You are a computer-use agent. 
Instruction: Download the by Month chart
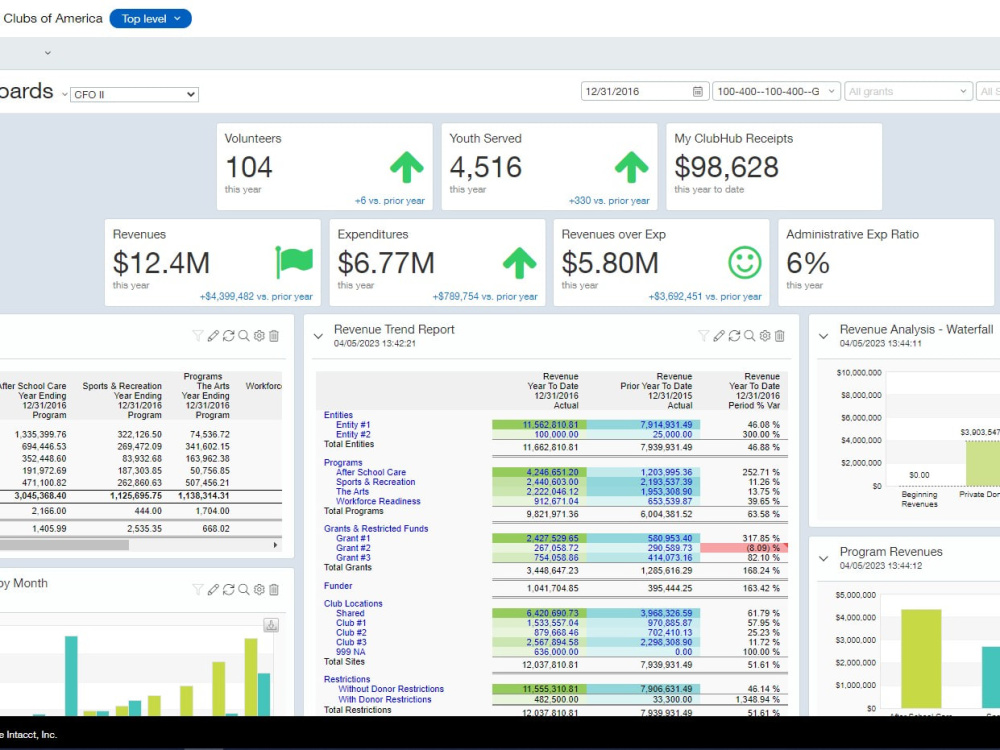(271, 625)
